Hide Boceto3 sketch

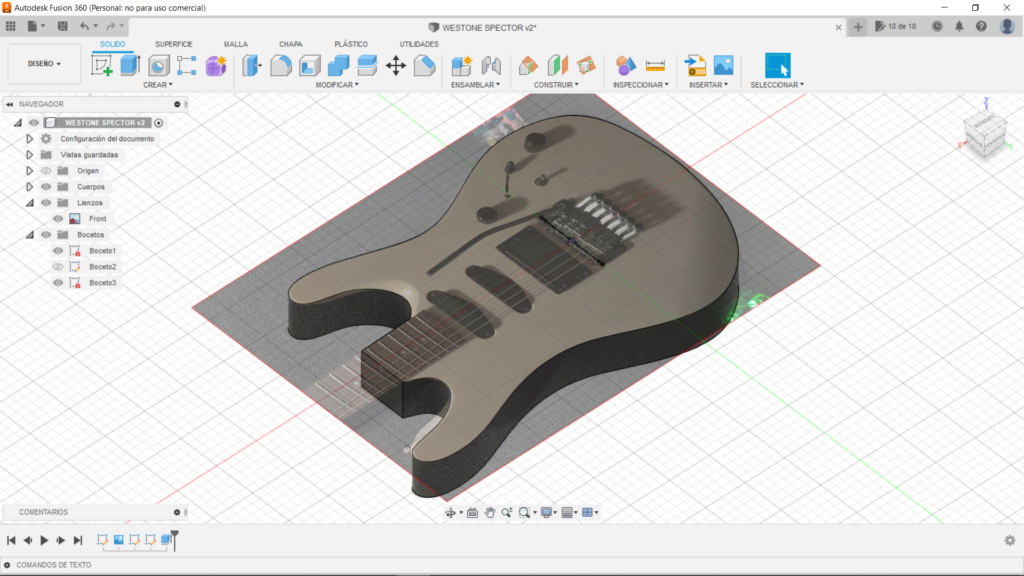pyautogui.click(x=58, y=283)
